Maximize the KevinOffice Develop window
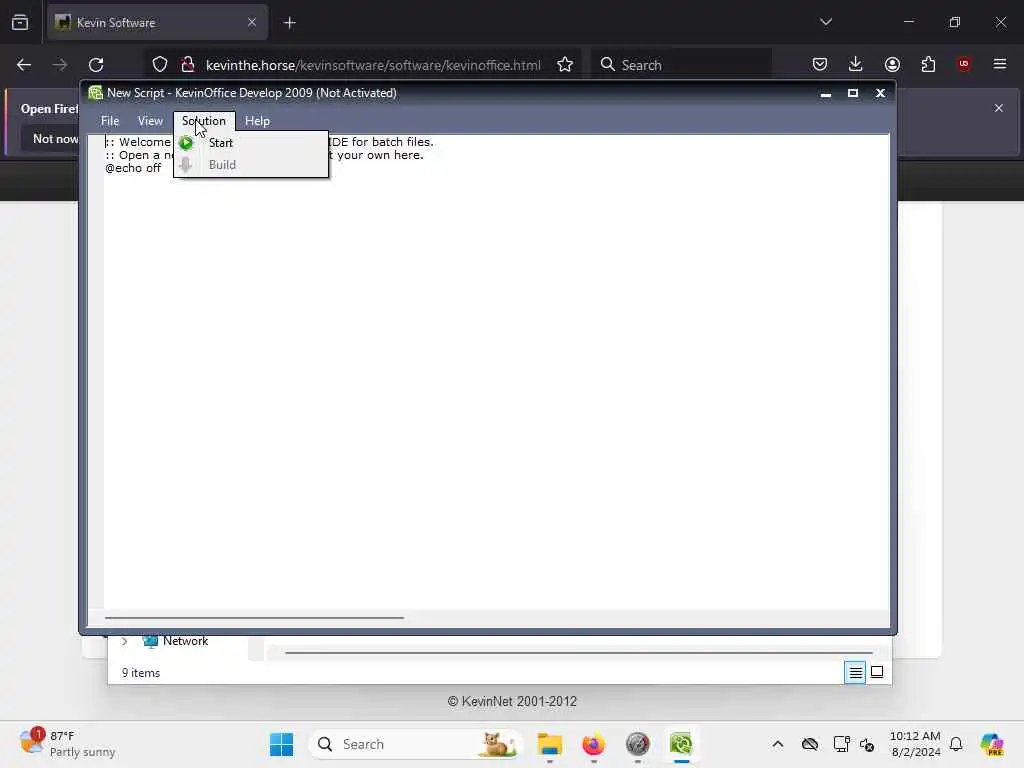Screen dimensions: 1024x768 (853, 93)
